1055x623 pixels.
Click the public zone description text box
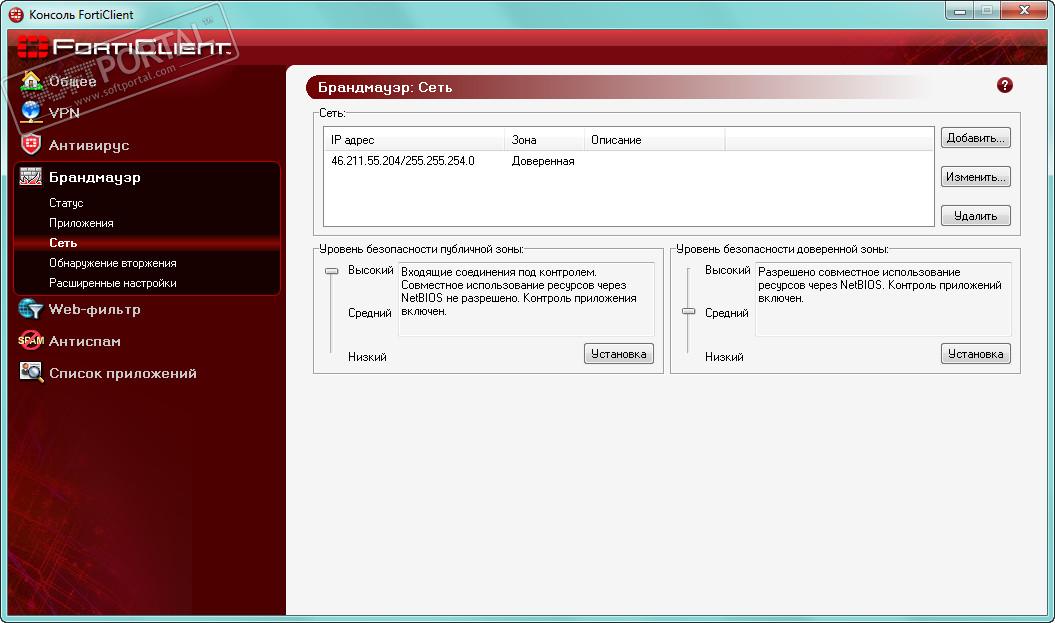(x=526, y=299)
